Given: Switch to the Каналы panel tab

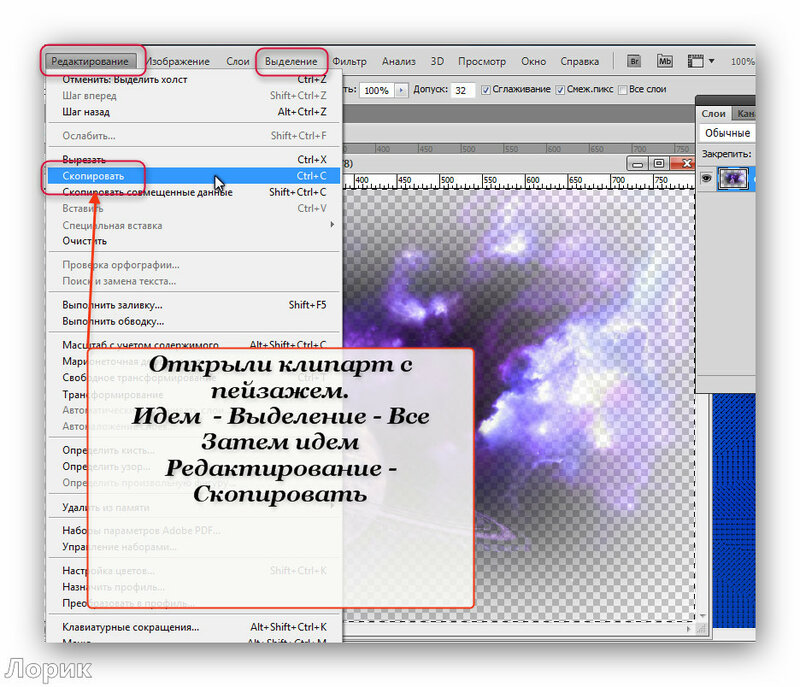Looking at the screenshot, I should [x=744, y=114].
